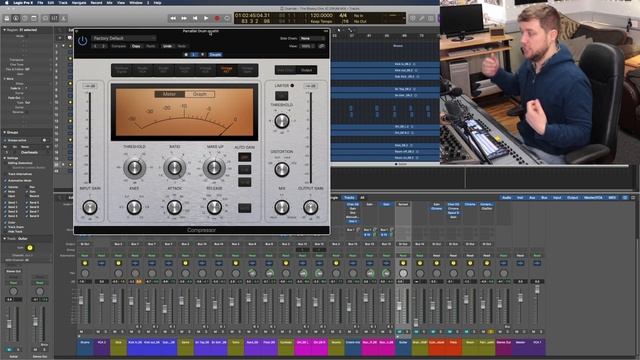Collapse the Groups inspector section
This screenshot has height=360, width=640.
click(4, 132)
